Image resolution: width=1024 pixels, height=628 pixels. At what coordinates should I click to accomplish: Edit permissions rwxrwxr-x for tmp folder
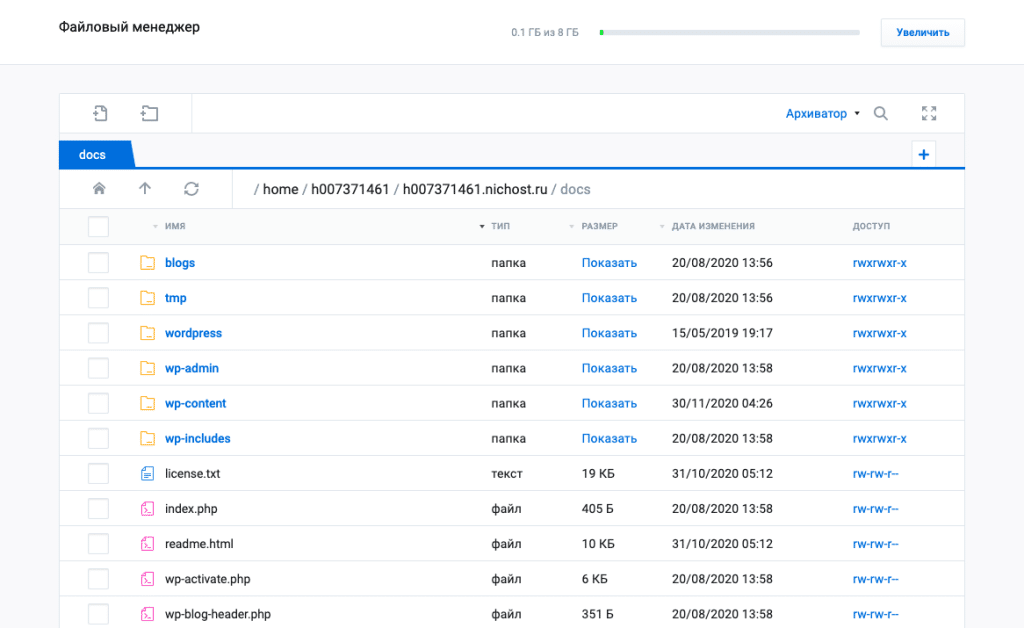coord(880,298)
